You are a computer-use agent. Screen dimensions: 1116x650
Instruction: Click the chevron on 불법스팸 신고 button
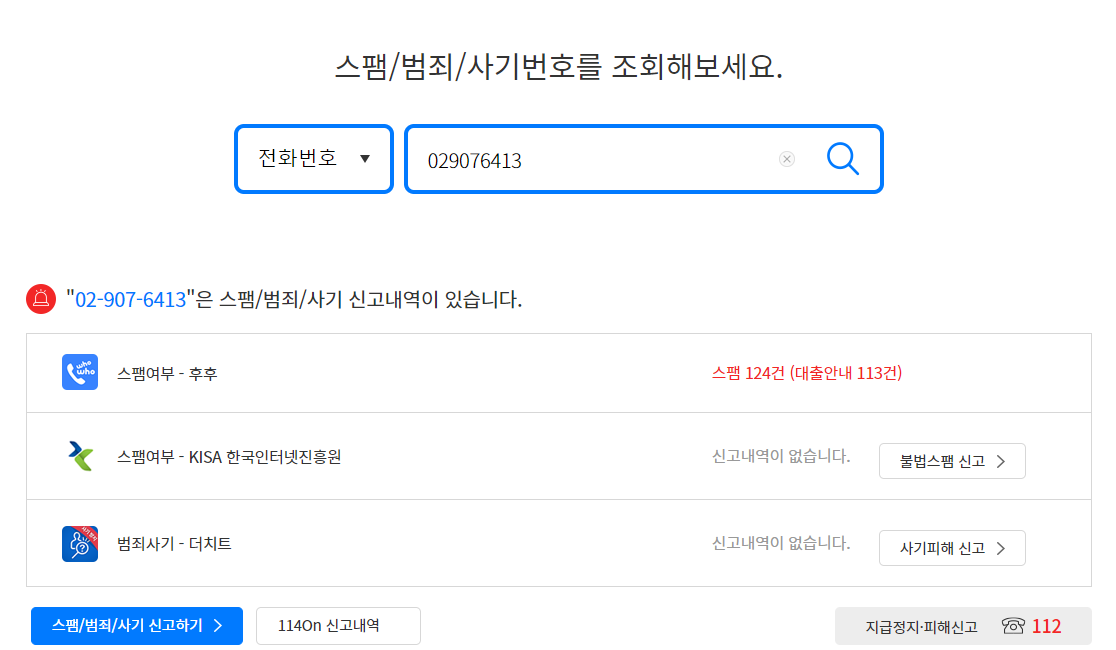(1001, 461)
